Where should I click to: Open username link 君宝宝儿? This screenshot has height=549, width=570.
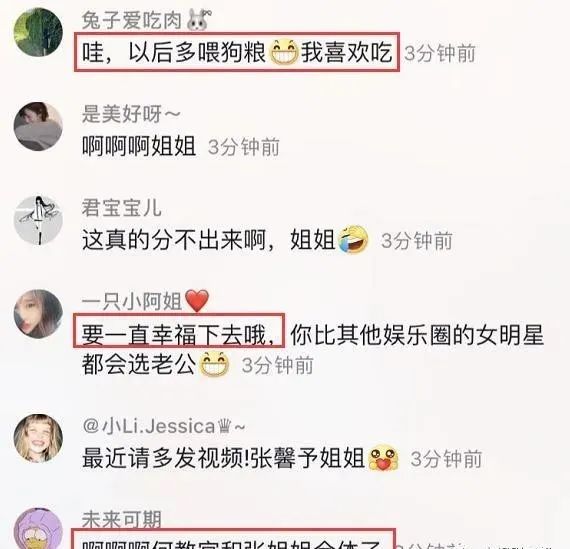pyautogui.click(x=121, y=208)
